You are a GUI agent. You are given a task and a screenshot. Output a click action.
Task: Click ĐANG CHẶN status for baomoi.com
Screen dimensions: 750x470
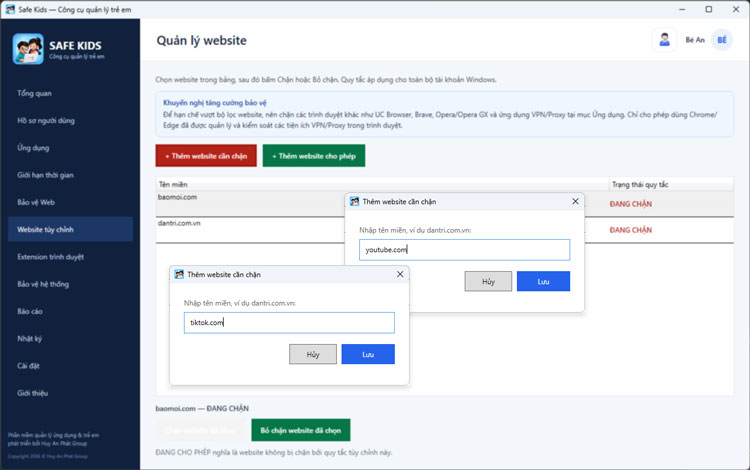pyautogui.click(x=630, y=204)
